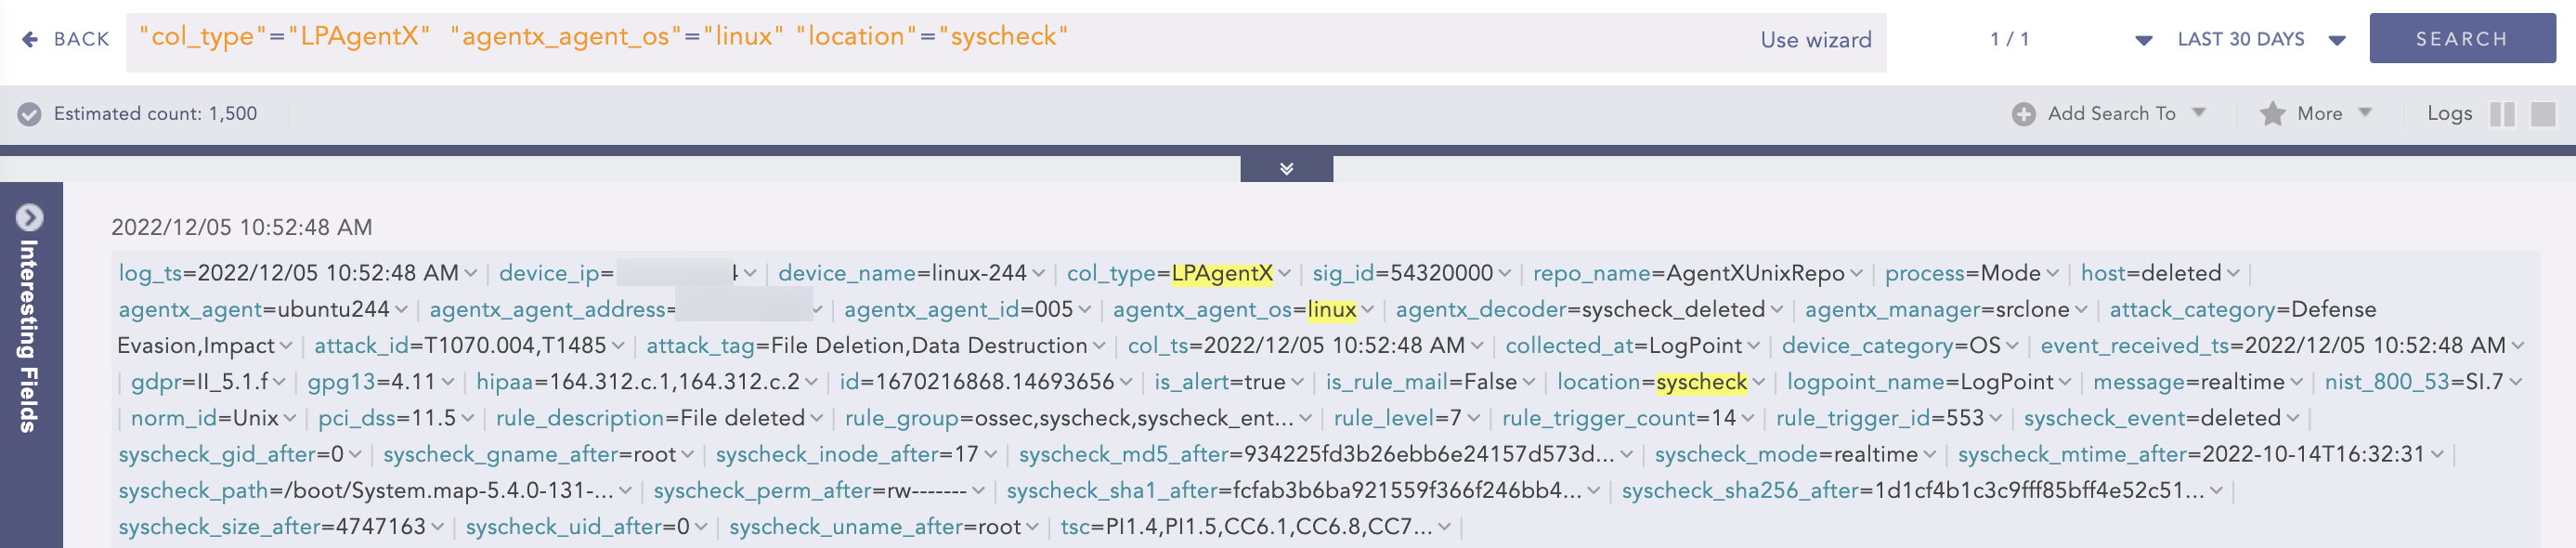Expand the col_type=LPAgentX field dropdown
The height and width of the screenshot is (548, 2576).
pos(1285,274)
